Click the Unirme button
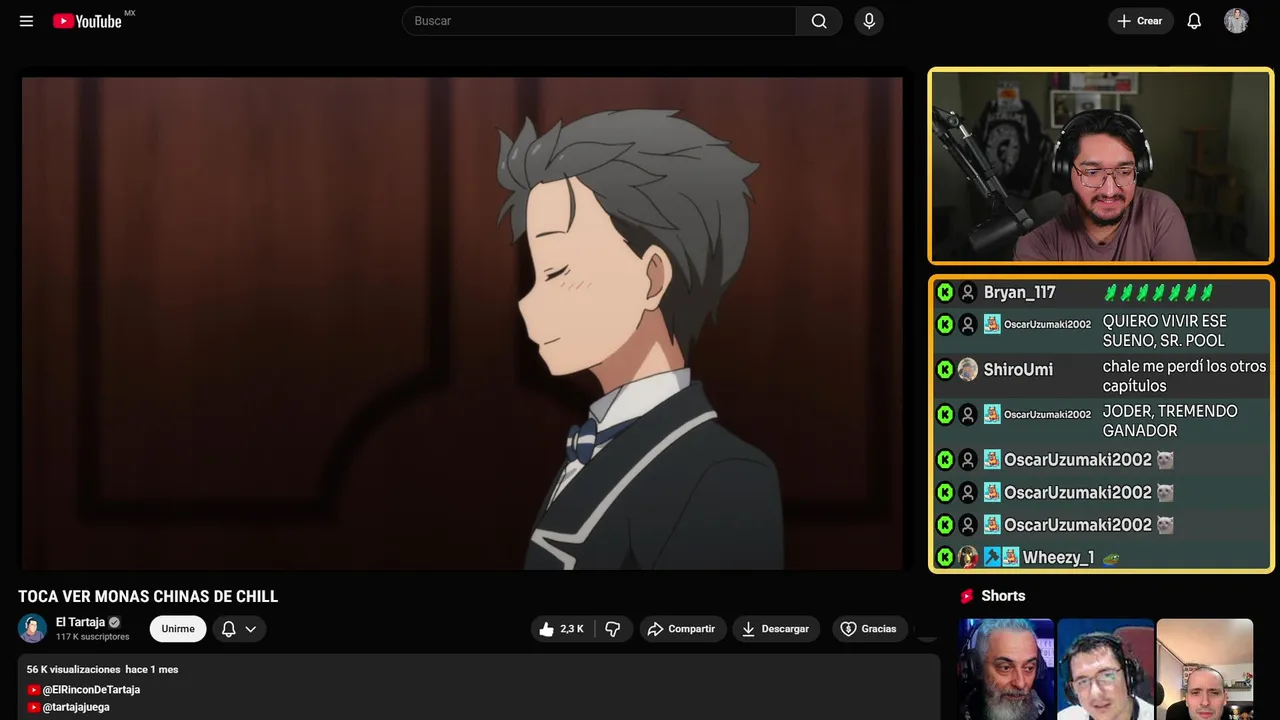Viewport: 1280px width, 720px height. (178, 629)
